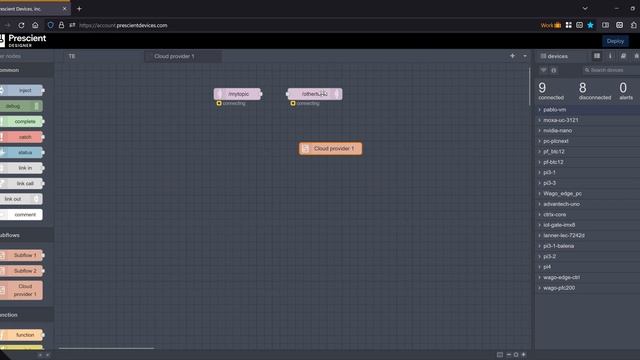Click the comment palette node
Screen dimensions: 640x360
pyautogui.click(x=21, y=215)
